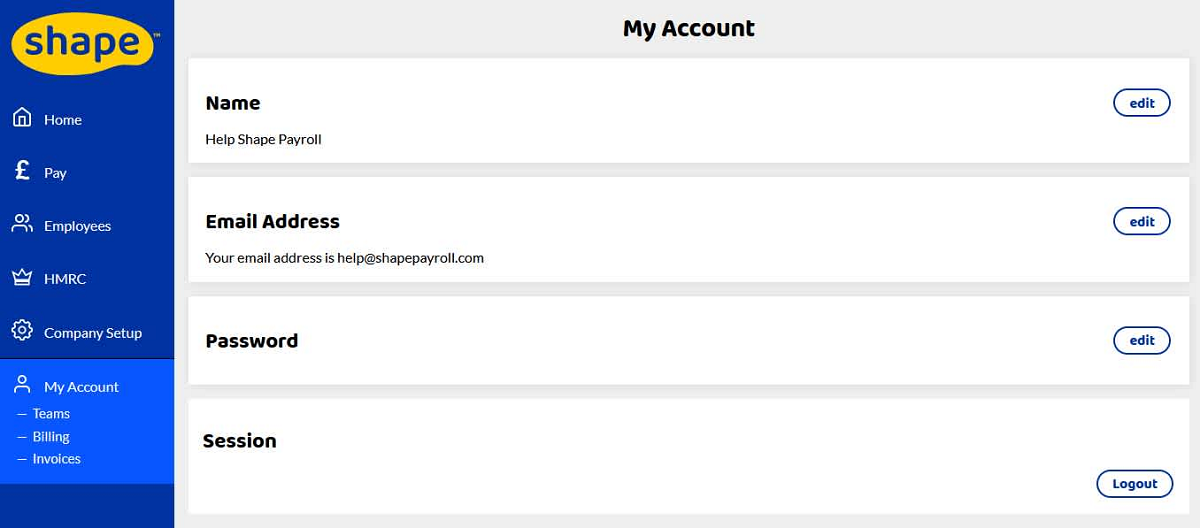Image resolution: width=1200 pixels, height=528 pixels.
Task: Go to Billing under My Account
Action: click(x=51, y=437)
